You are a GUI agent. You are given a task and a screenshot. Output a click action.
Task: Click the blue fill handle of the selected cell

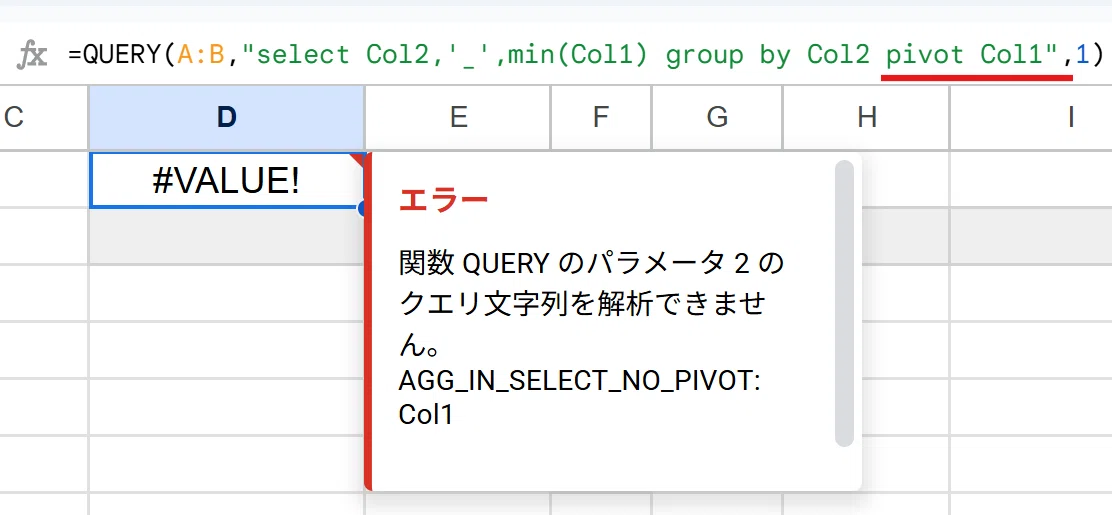(x=363, y=208)
